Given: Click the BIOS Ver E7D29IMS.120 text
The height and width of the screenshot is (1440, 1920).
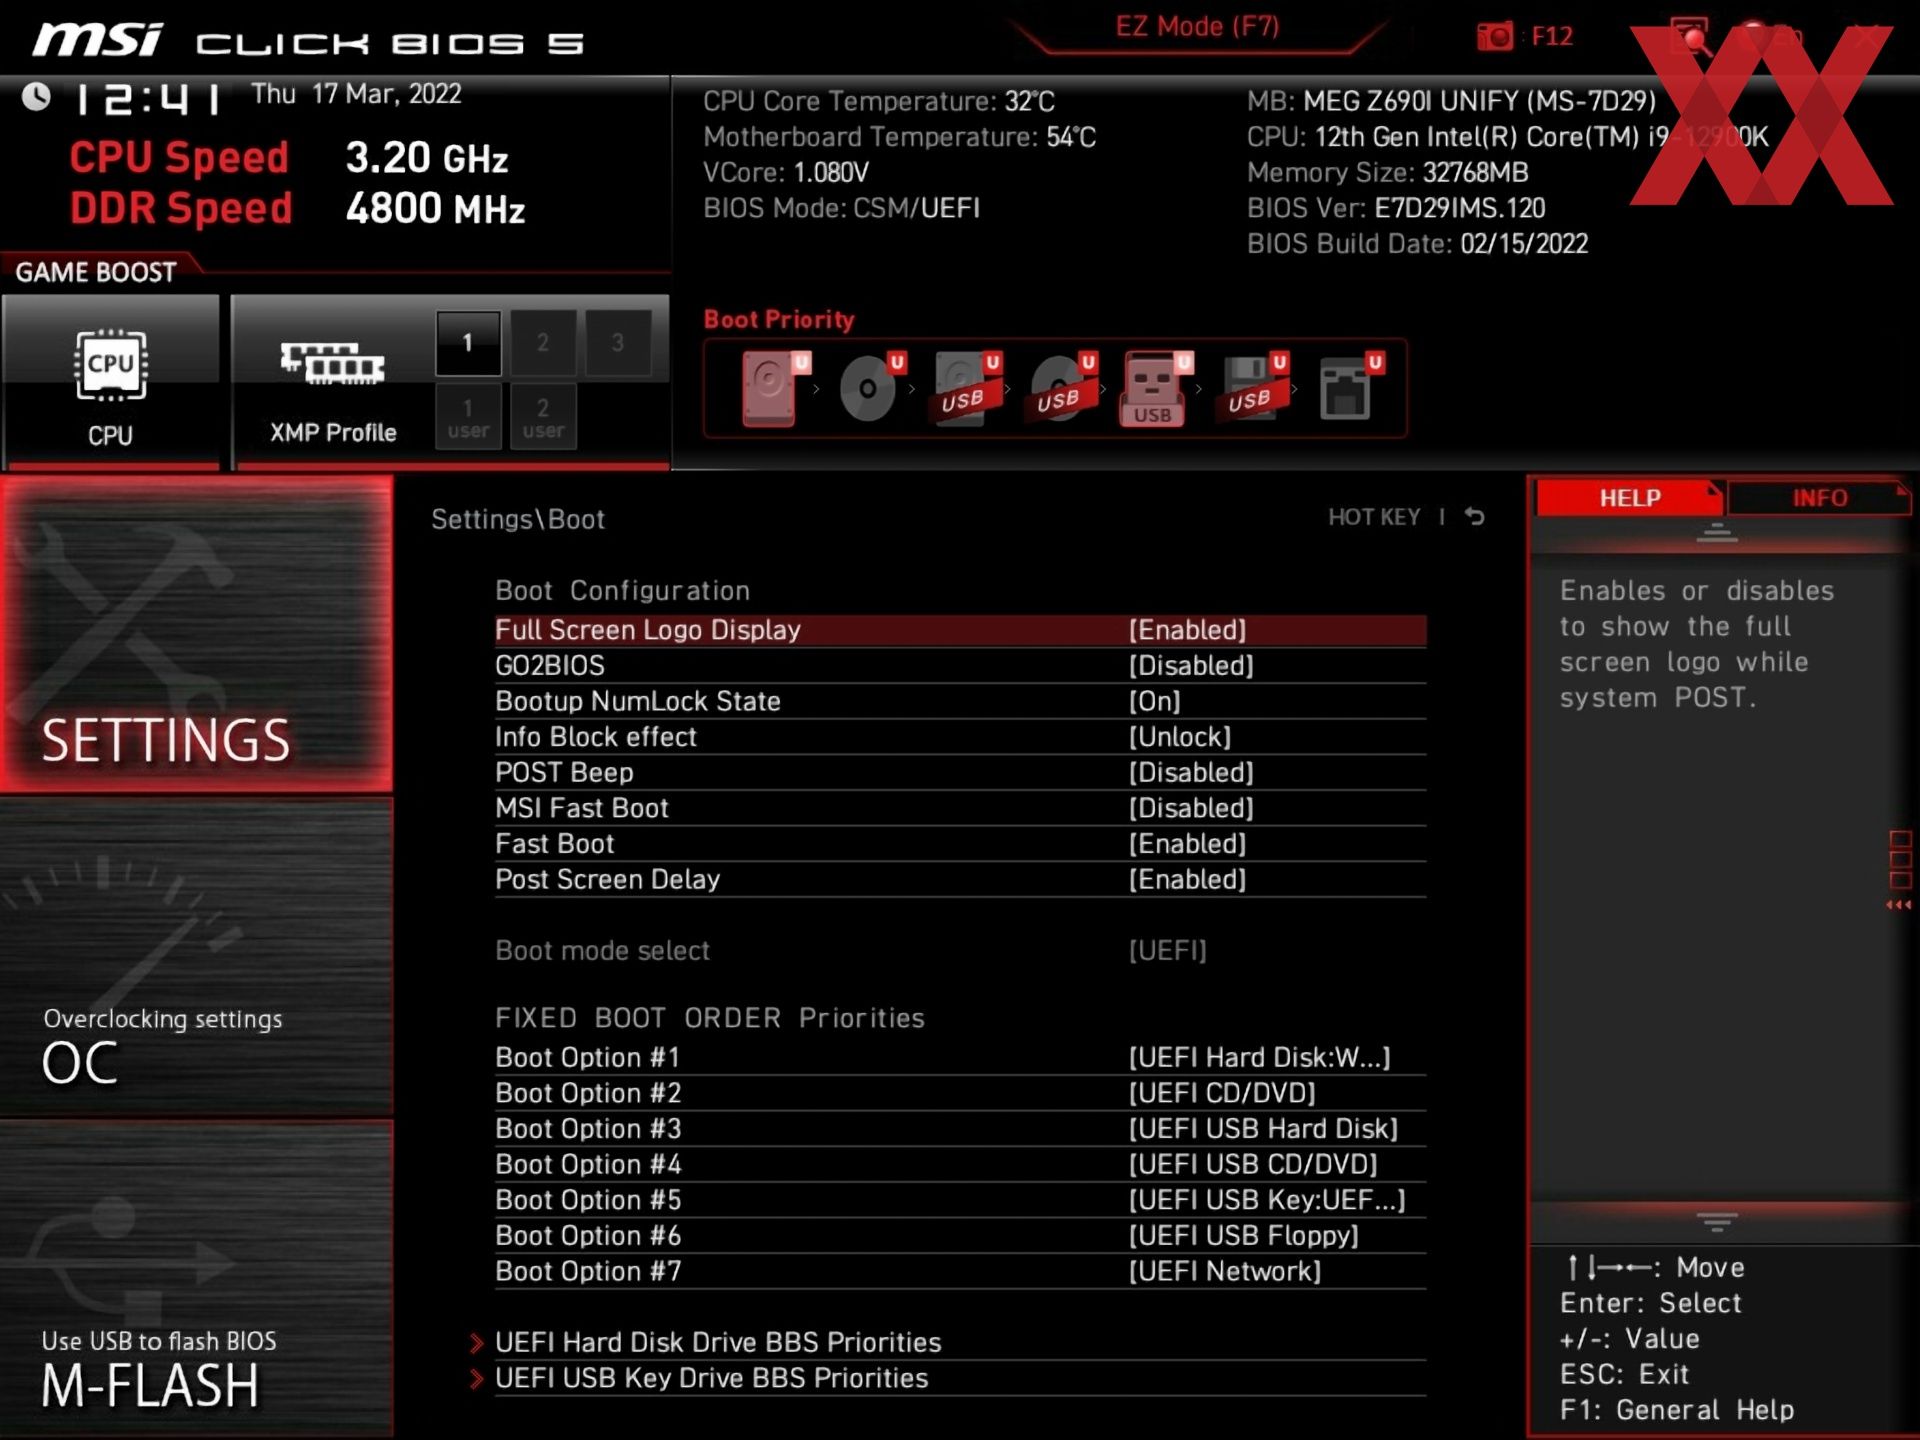Looking at the screenshot, I should [x=1396, y=208].
